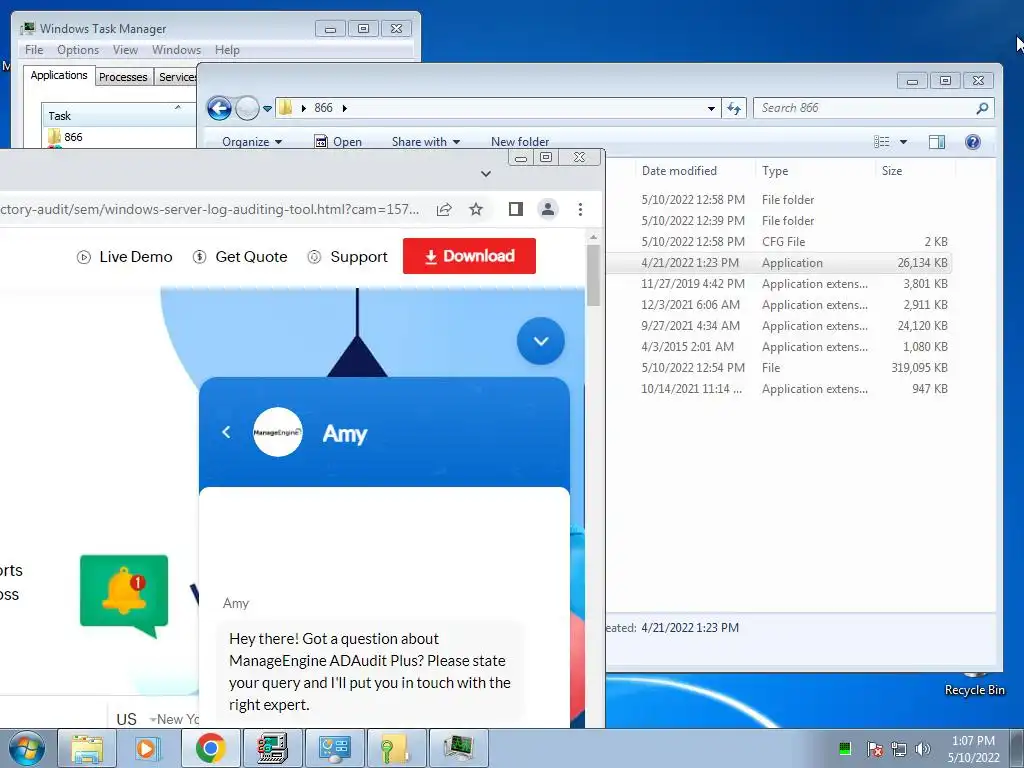Open Task Manager Help menu
Image resolution: width=1024 pixels, height=768 pixels.
[x=227, y=50]
